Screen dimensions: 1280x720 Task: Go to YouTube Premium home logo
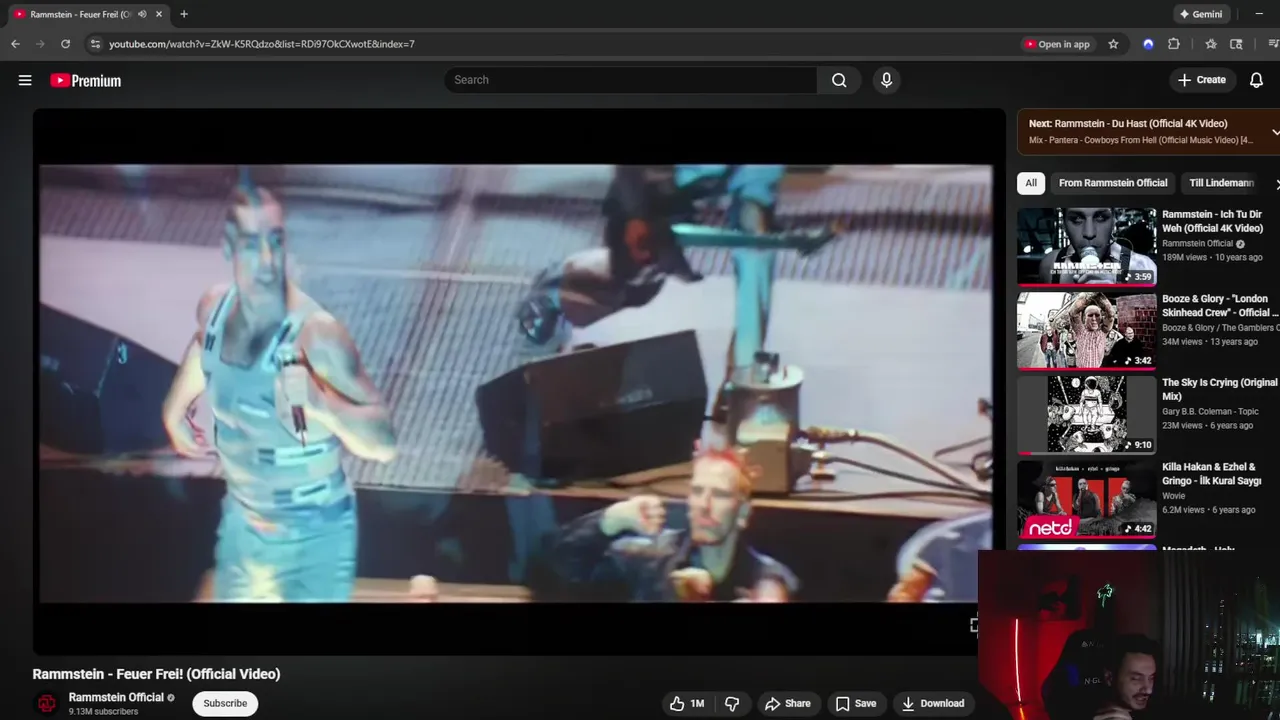coord(86,81)
